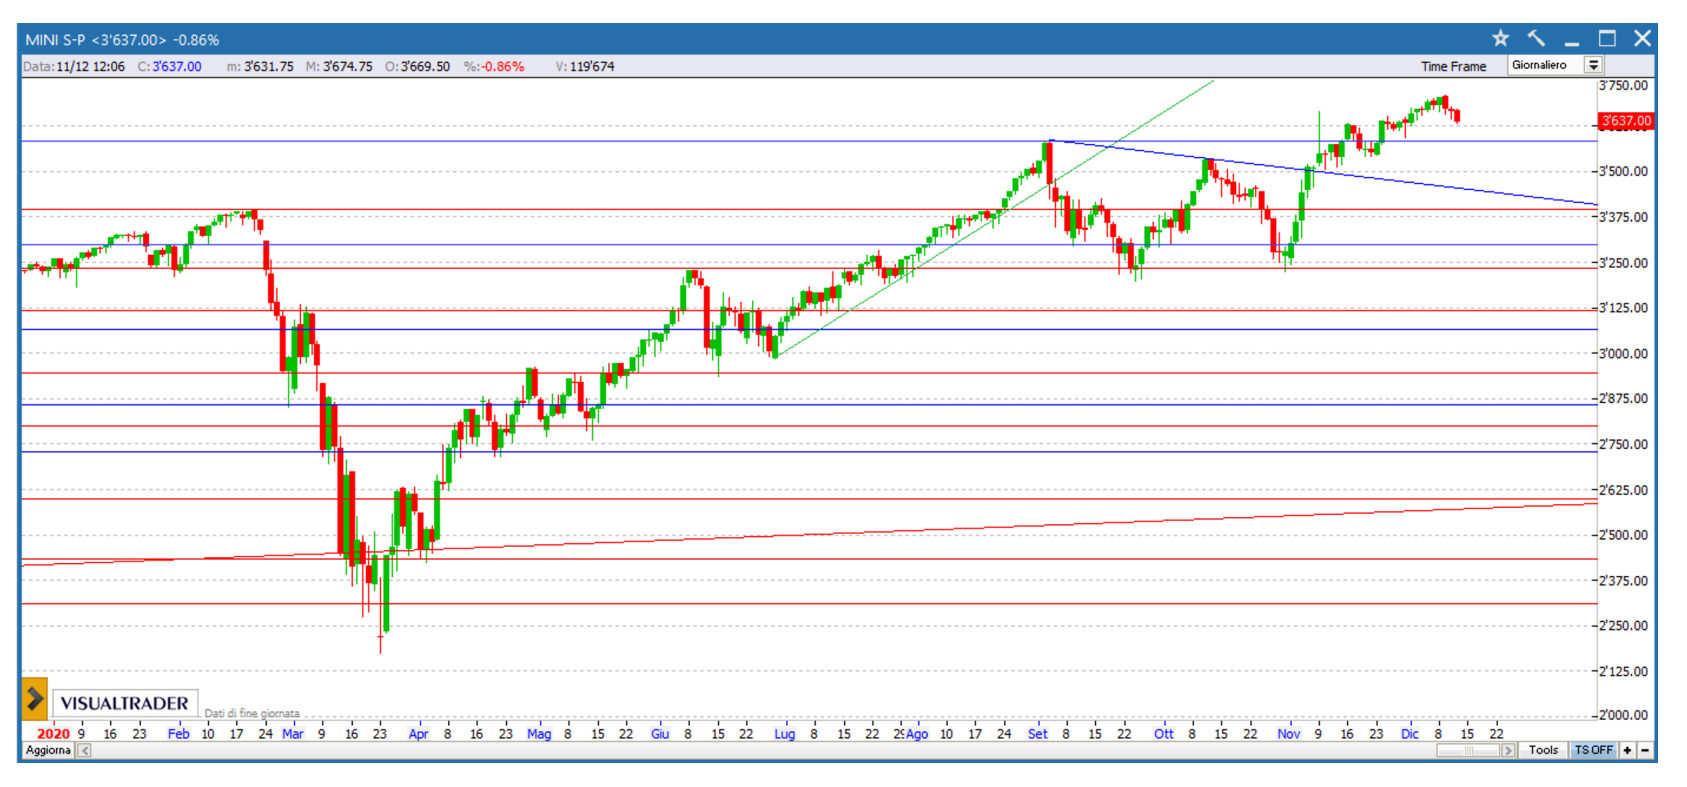Image resolution: width=1687 pixels, height=787 pixels.
Task: Click the 3'250.00 price axis label
Action: click(x=1623, y=263)
